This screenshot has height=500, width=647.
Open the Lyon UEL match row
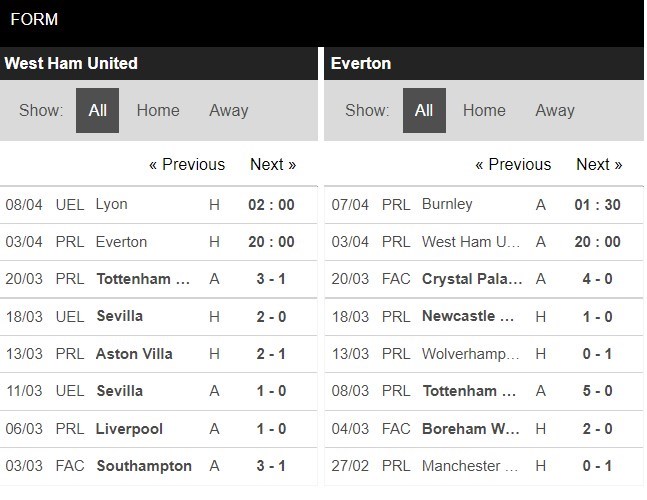tap(159, 205)
